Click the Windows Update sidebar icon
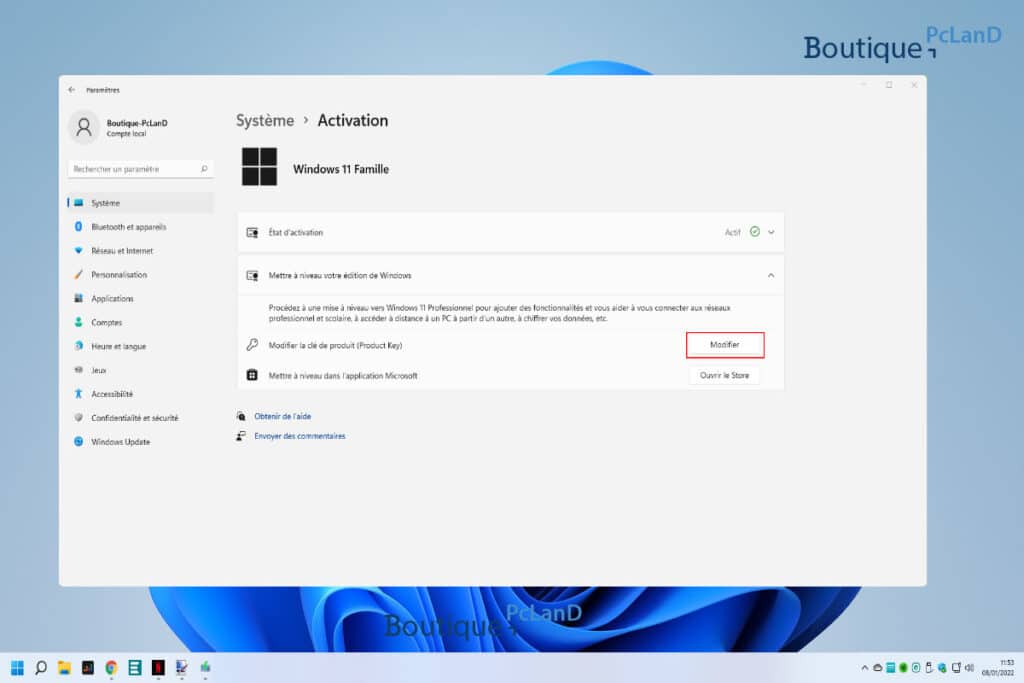This screenshot has width=1024, height=683. [78, 441]
